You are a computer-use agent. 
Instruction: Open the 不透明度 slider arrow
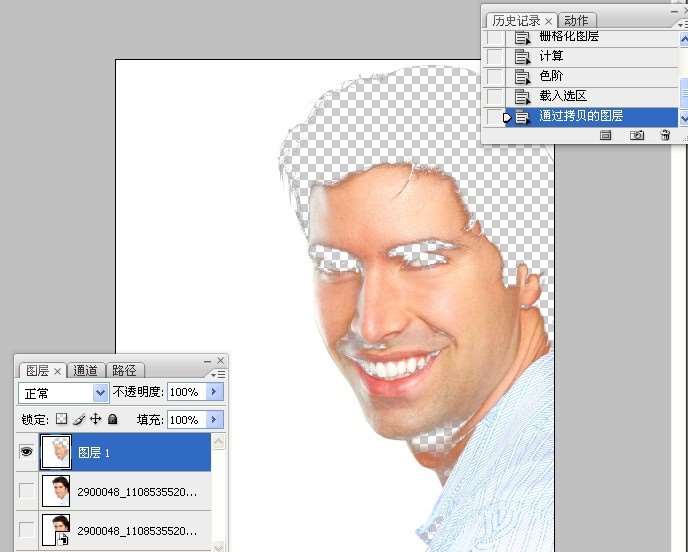(215, 391)
